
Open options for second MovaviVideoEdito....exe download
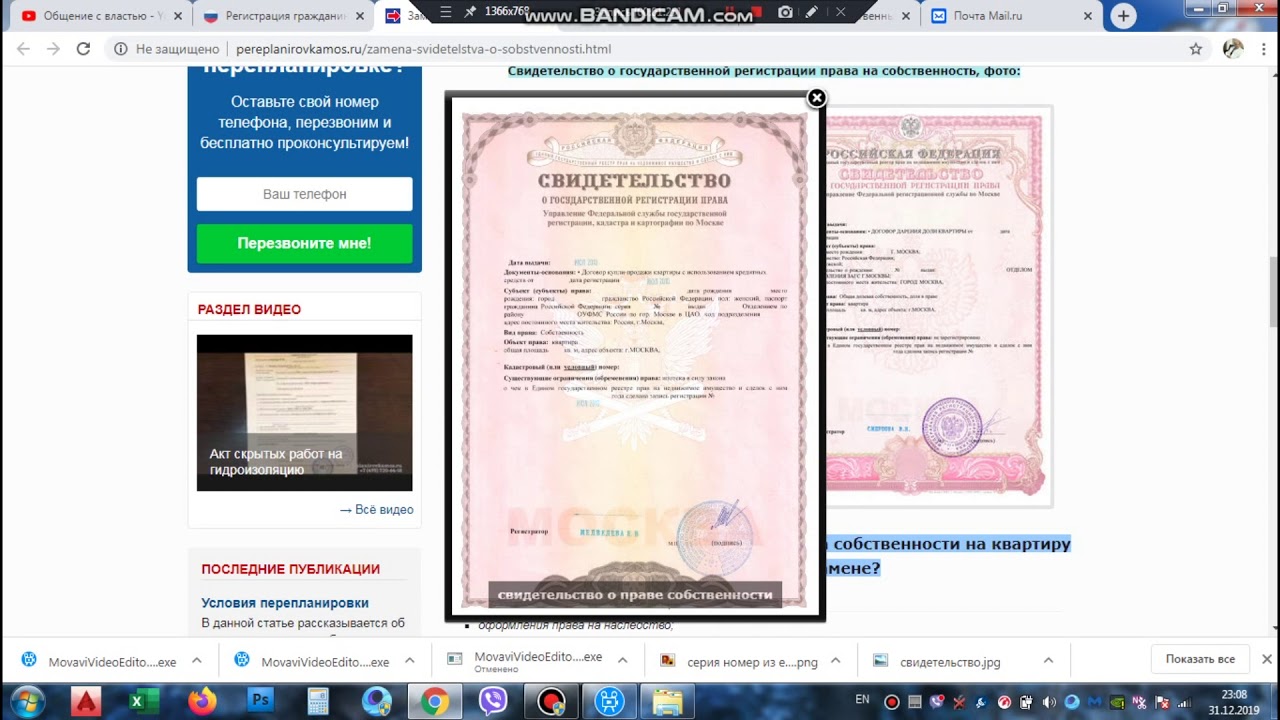point(409,661)
